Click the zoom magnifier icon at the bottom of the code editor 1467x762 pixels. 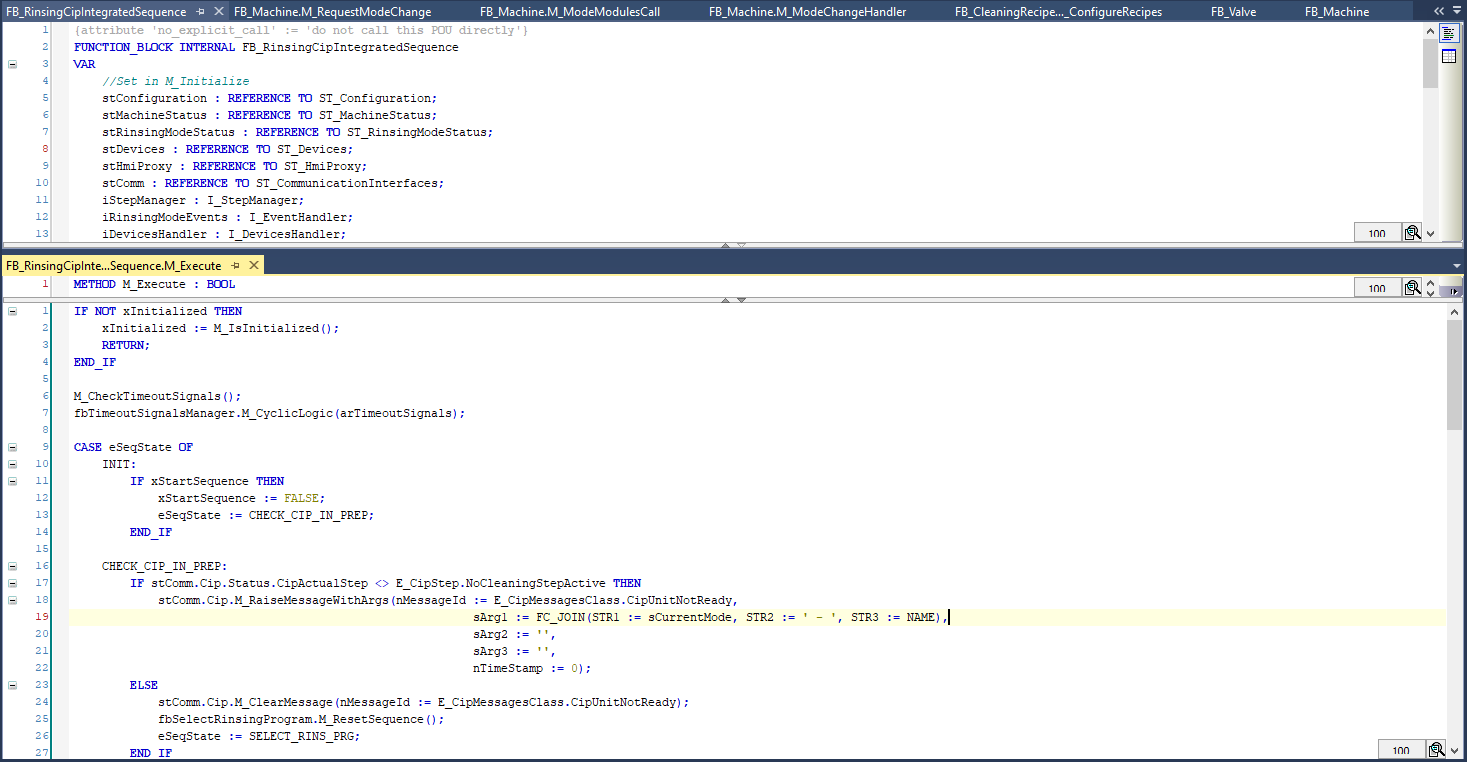tap(1436, 750)
